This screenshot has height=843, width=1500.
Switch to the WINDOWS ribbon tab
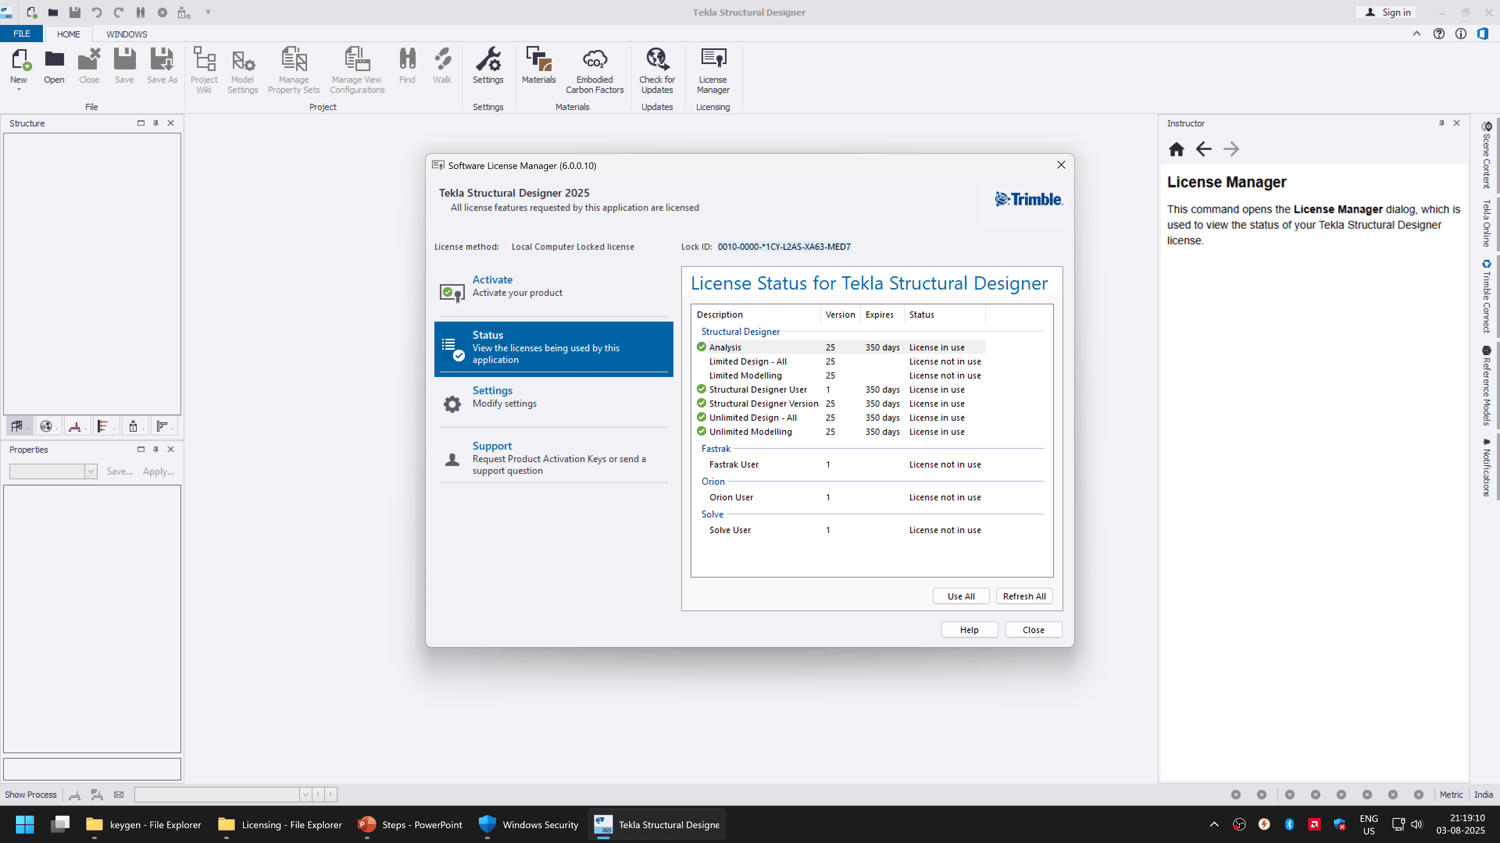pos(127,34)
